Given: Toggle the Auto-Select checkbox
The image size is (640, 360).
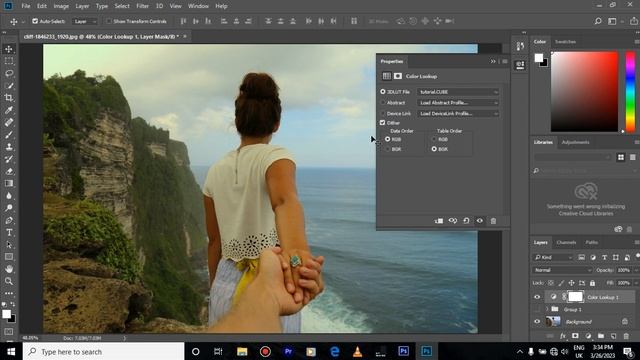Looking at the screenshot, I should tap(35, 21).
